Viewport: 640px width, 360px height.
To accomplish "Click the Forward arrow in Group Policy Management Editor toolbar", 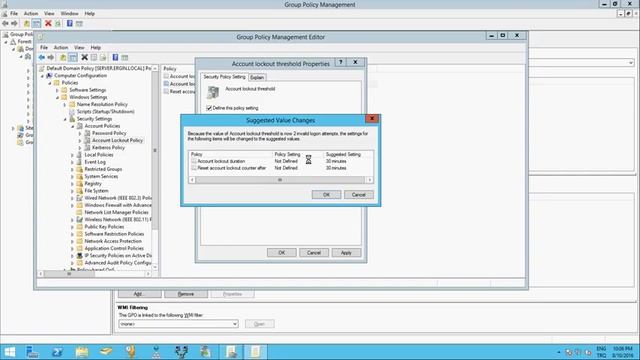I will (x=51, y=58).
